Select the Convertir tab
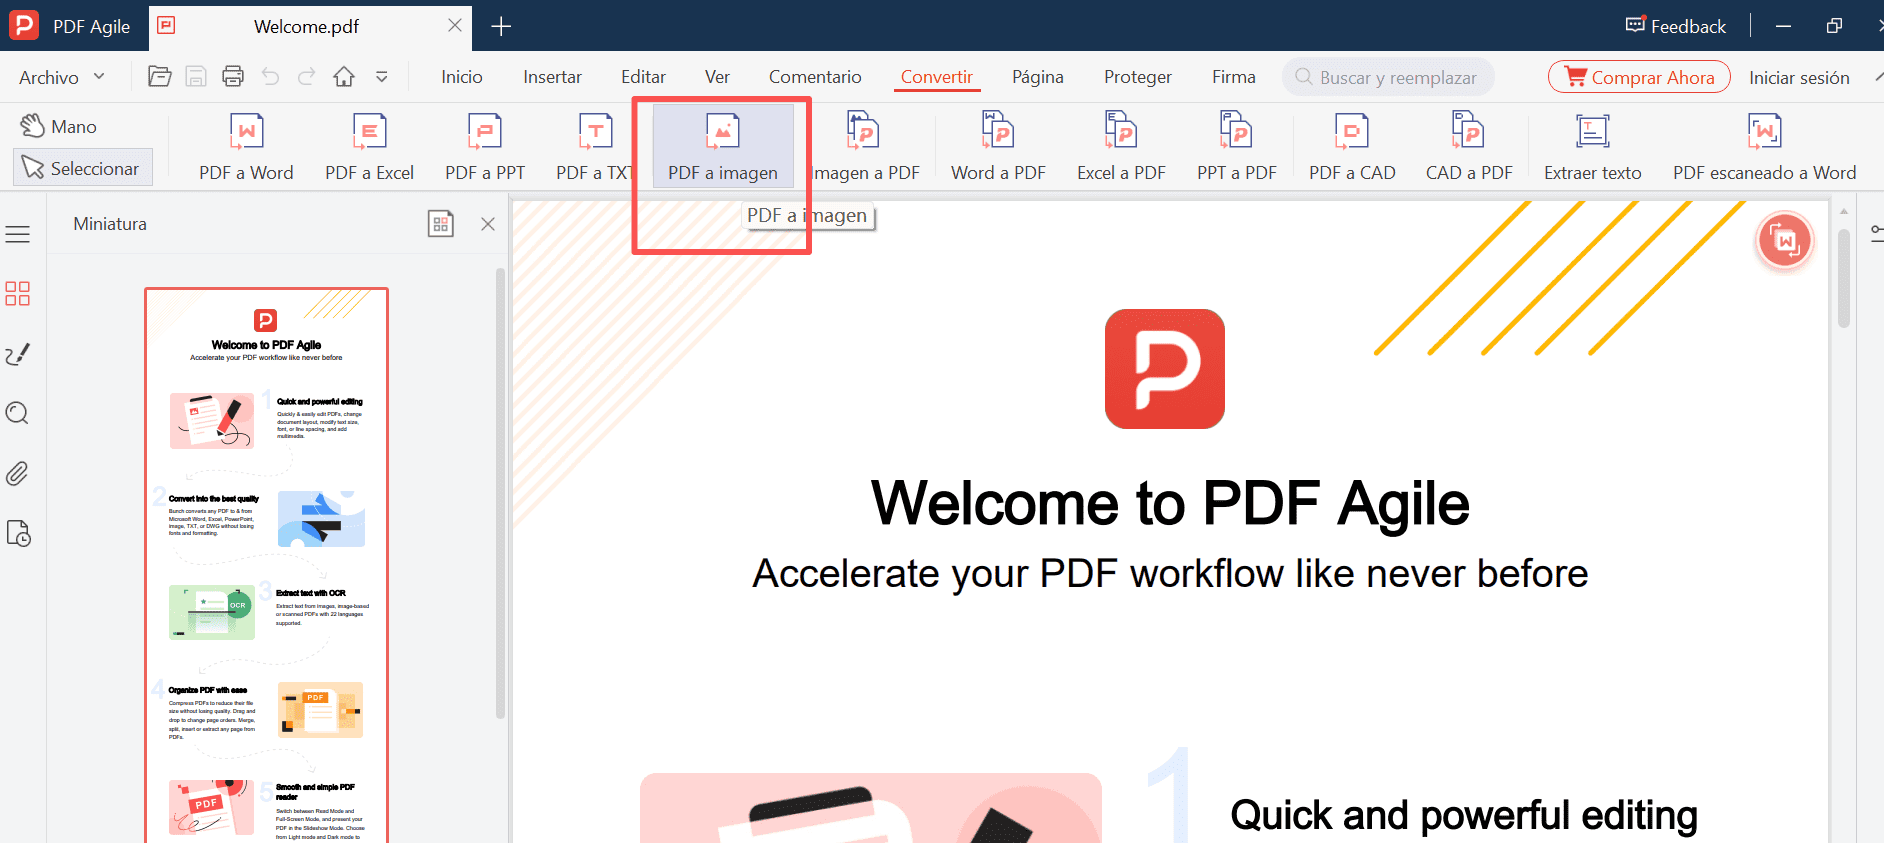 click(x=937, y=77)
